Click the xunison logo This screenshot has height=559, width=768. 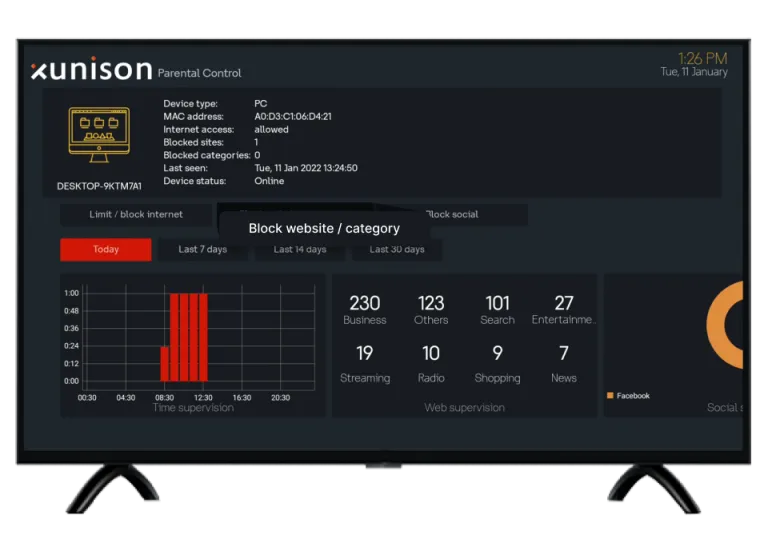pyautogui.click(x=92, y=70)
